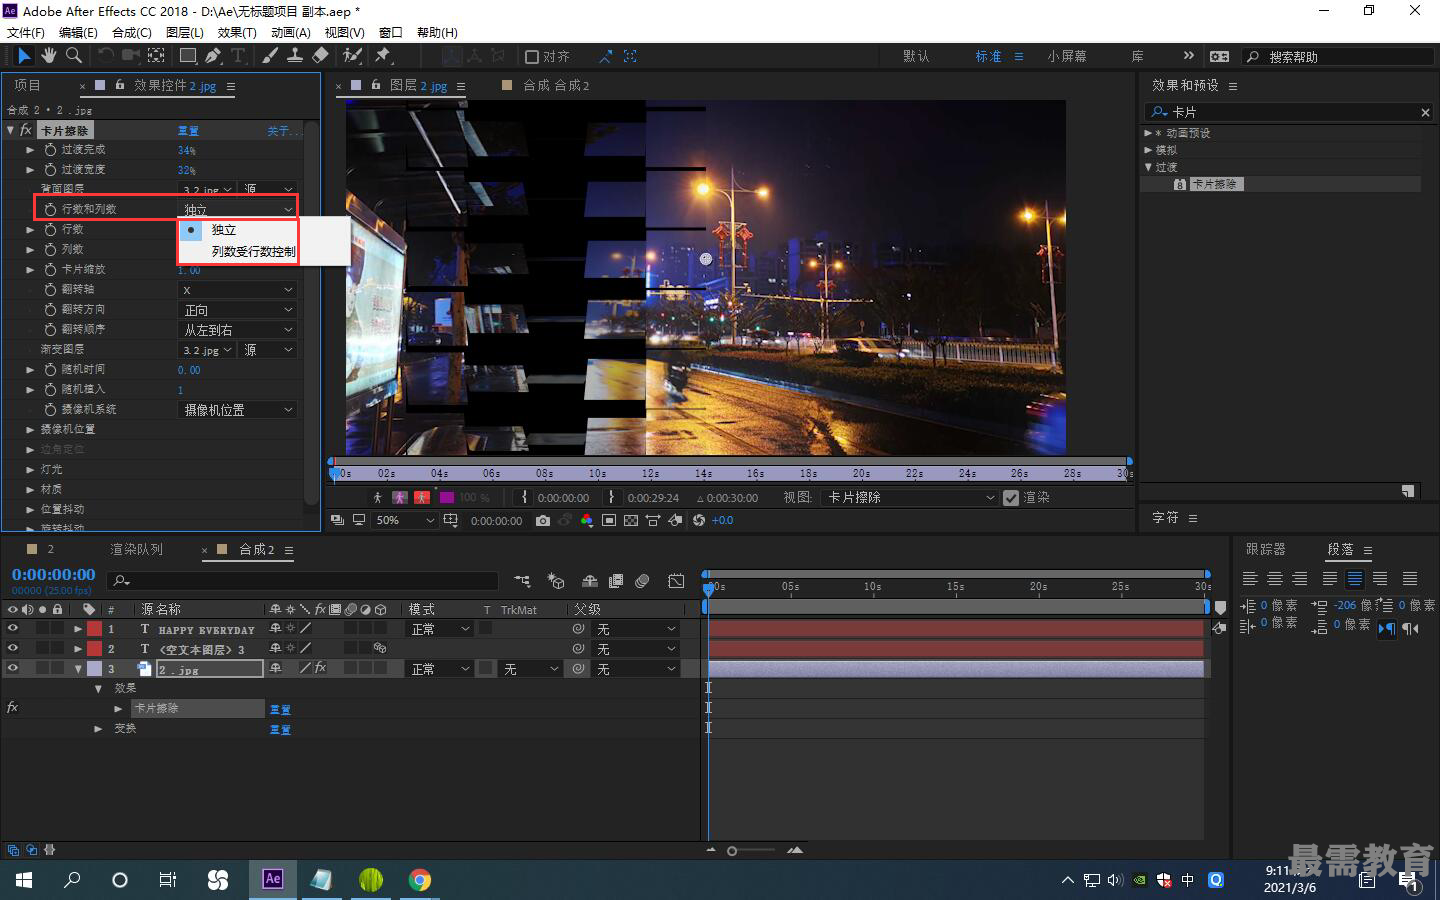This screenshot has height=900, width=1440.
Task: Click 重置 link in effect controls
Action: pos(188,131)
